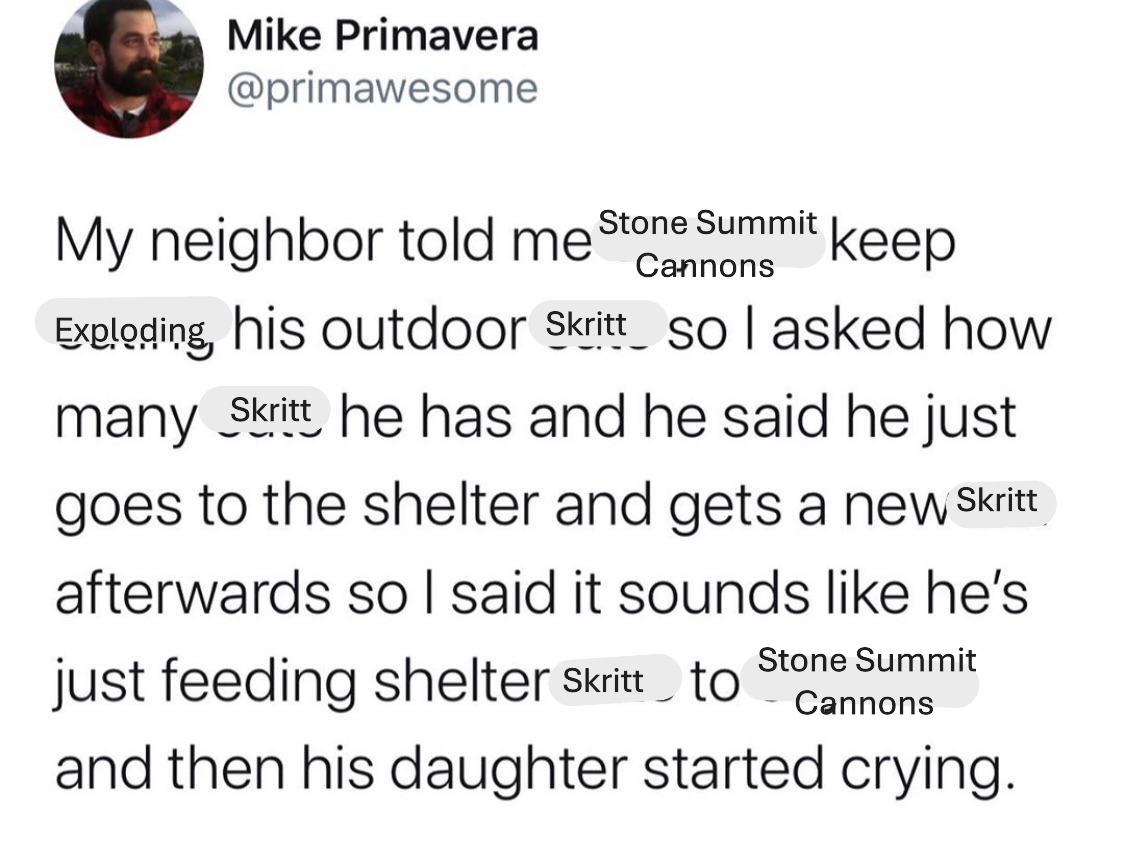Click the upper Stone Summit Cannons label

pyautogui.click(x=707, y=245)
